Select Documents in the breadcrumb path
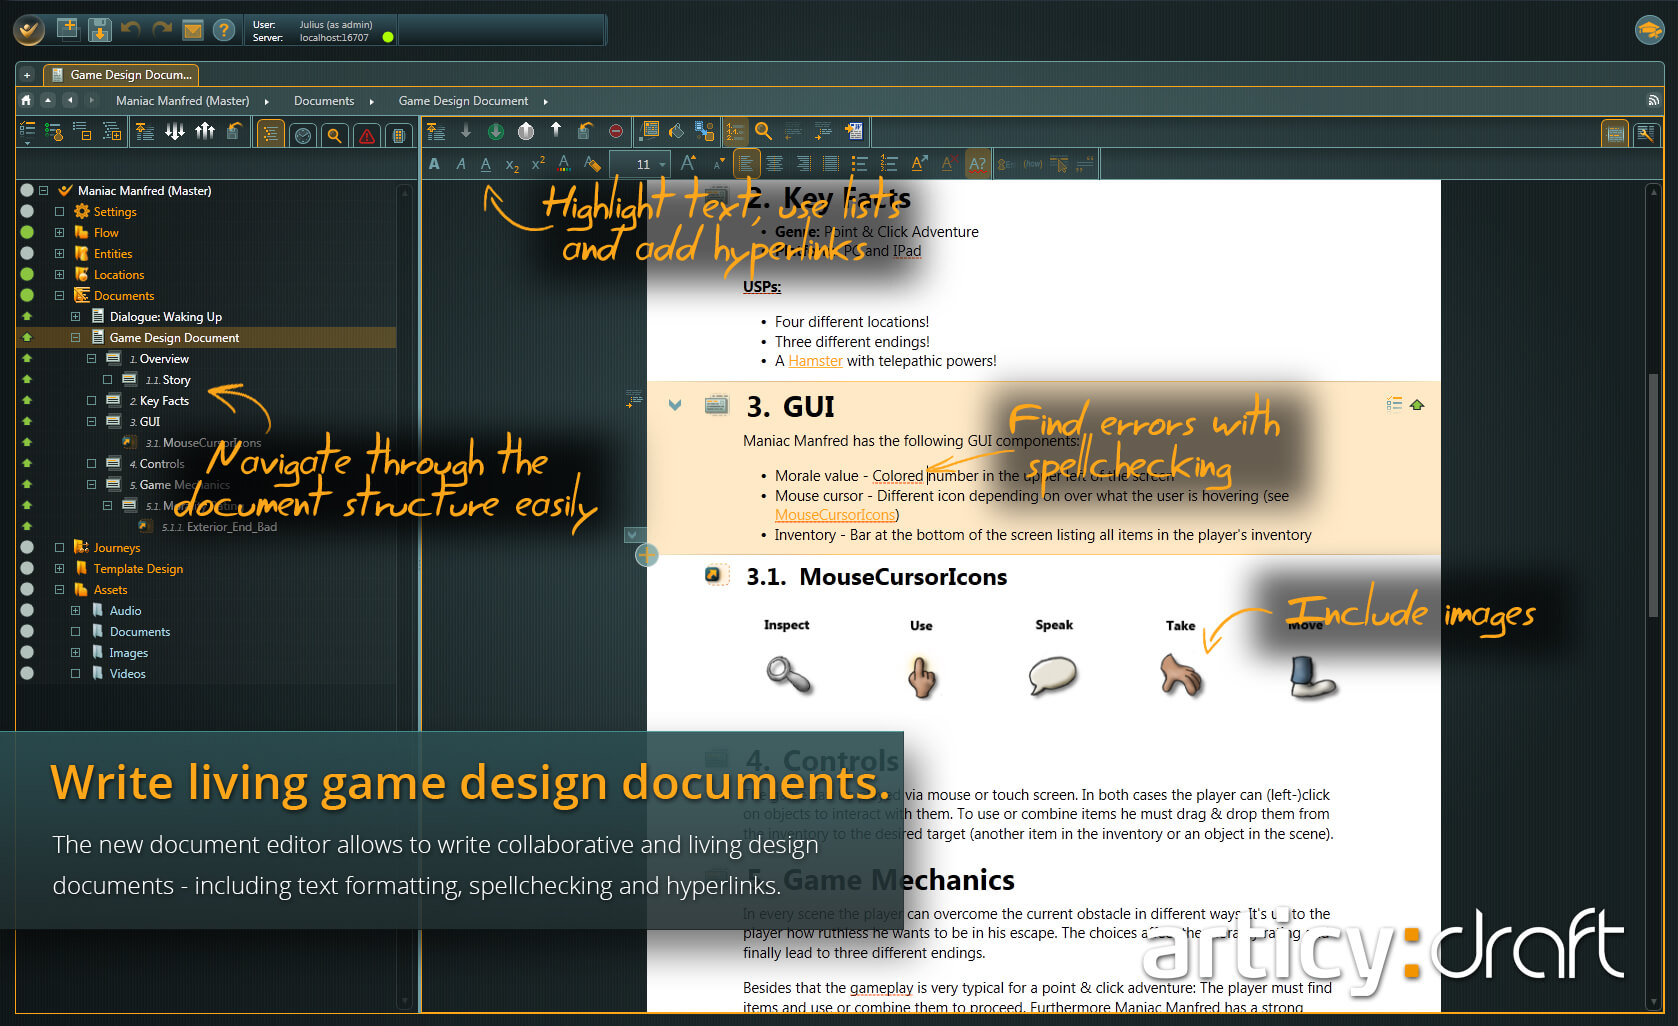 (x=324, y=101)
